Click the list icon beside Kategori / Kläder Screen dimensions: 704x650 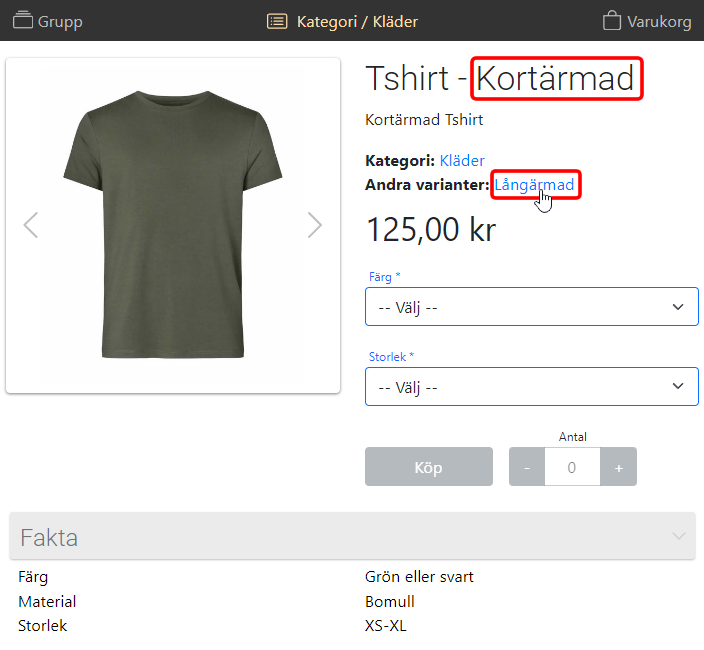[x=278, y=21]
